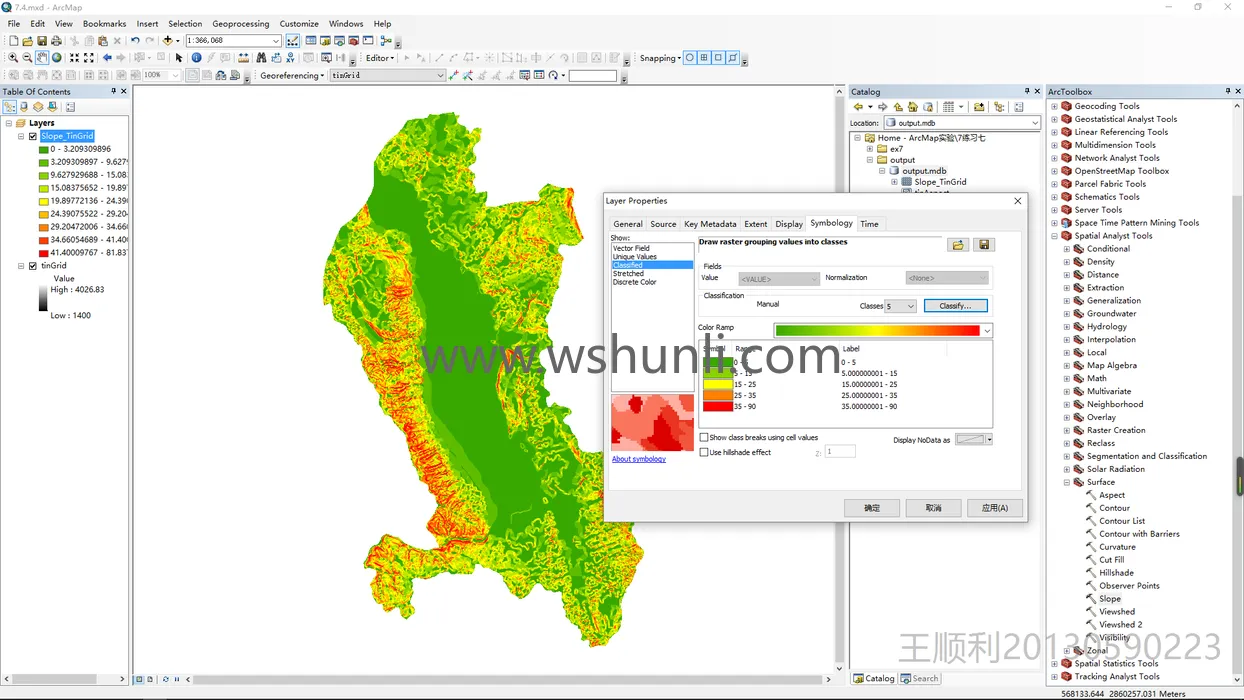
Task: Click the red 35 - 90 symbol swatch
Action: coord(717,407)
